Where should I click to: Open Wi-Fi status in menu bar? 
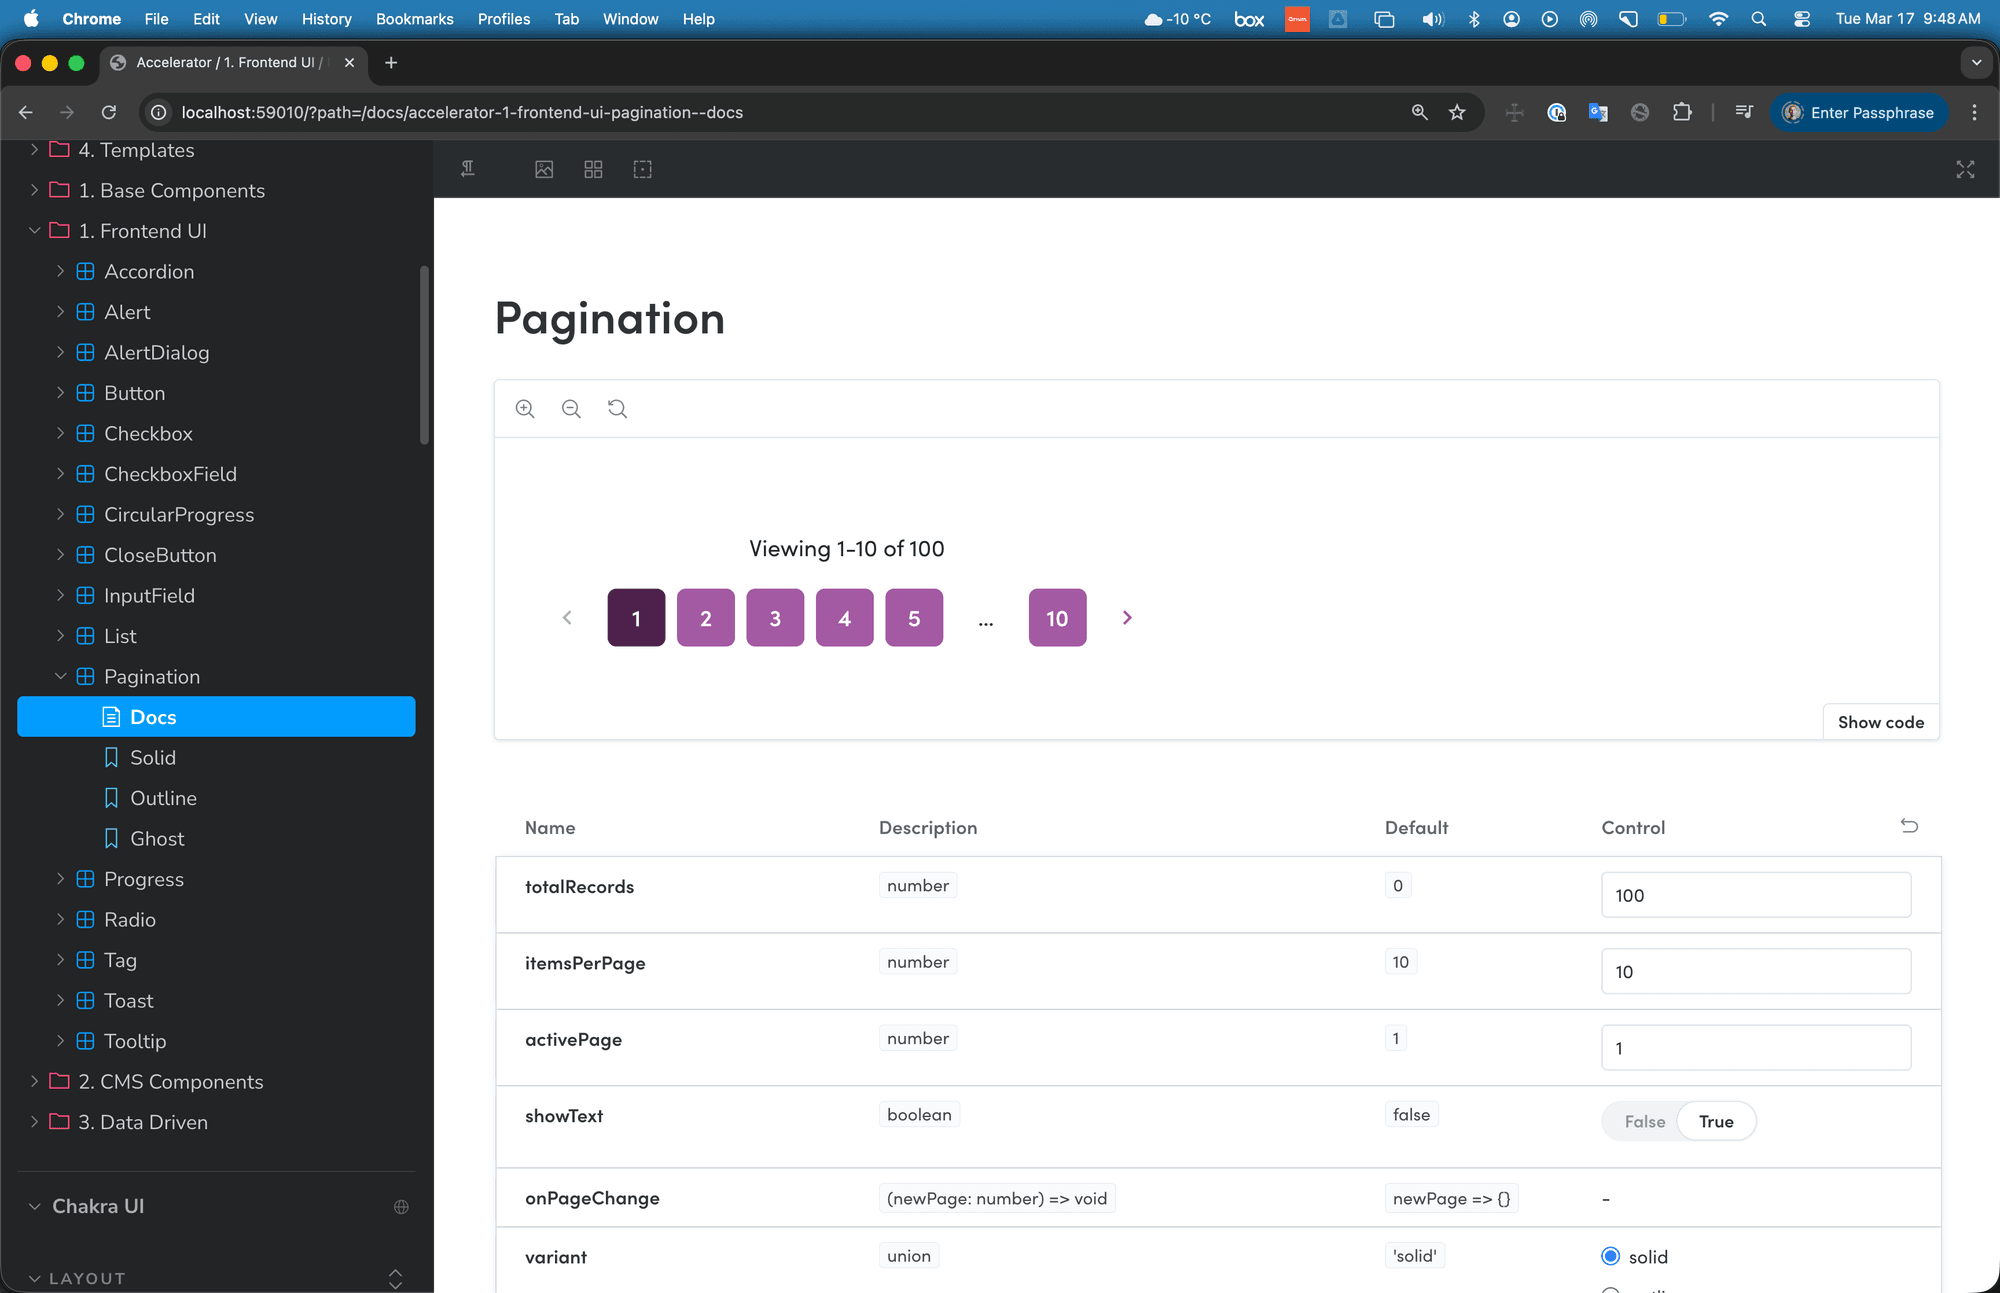[1718, 19]
